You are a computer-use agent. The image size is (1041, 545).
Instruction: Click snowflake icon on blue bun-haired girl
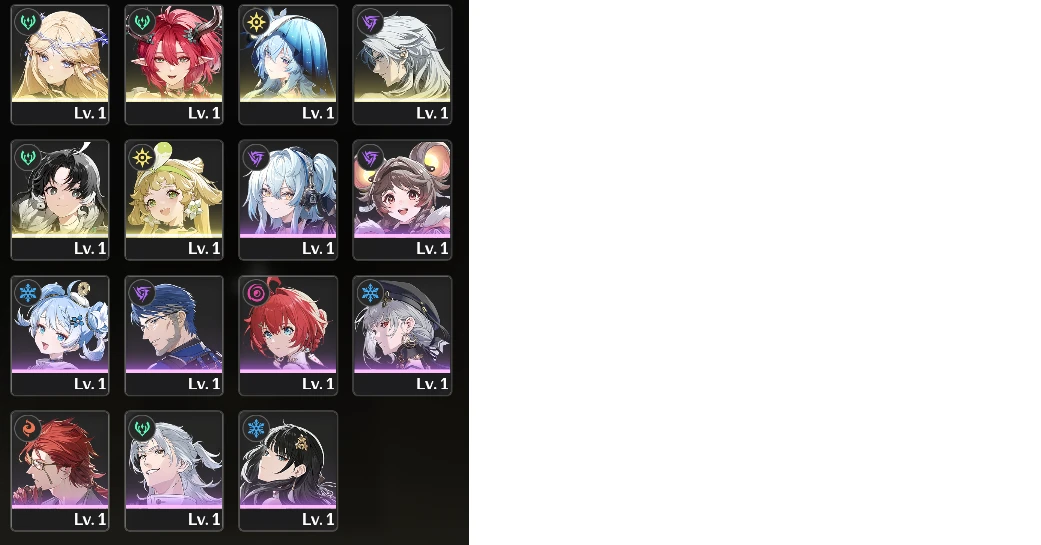pyautogui.click(x=28, y=293)
